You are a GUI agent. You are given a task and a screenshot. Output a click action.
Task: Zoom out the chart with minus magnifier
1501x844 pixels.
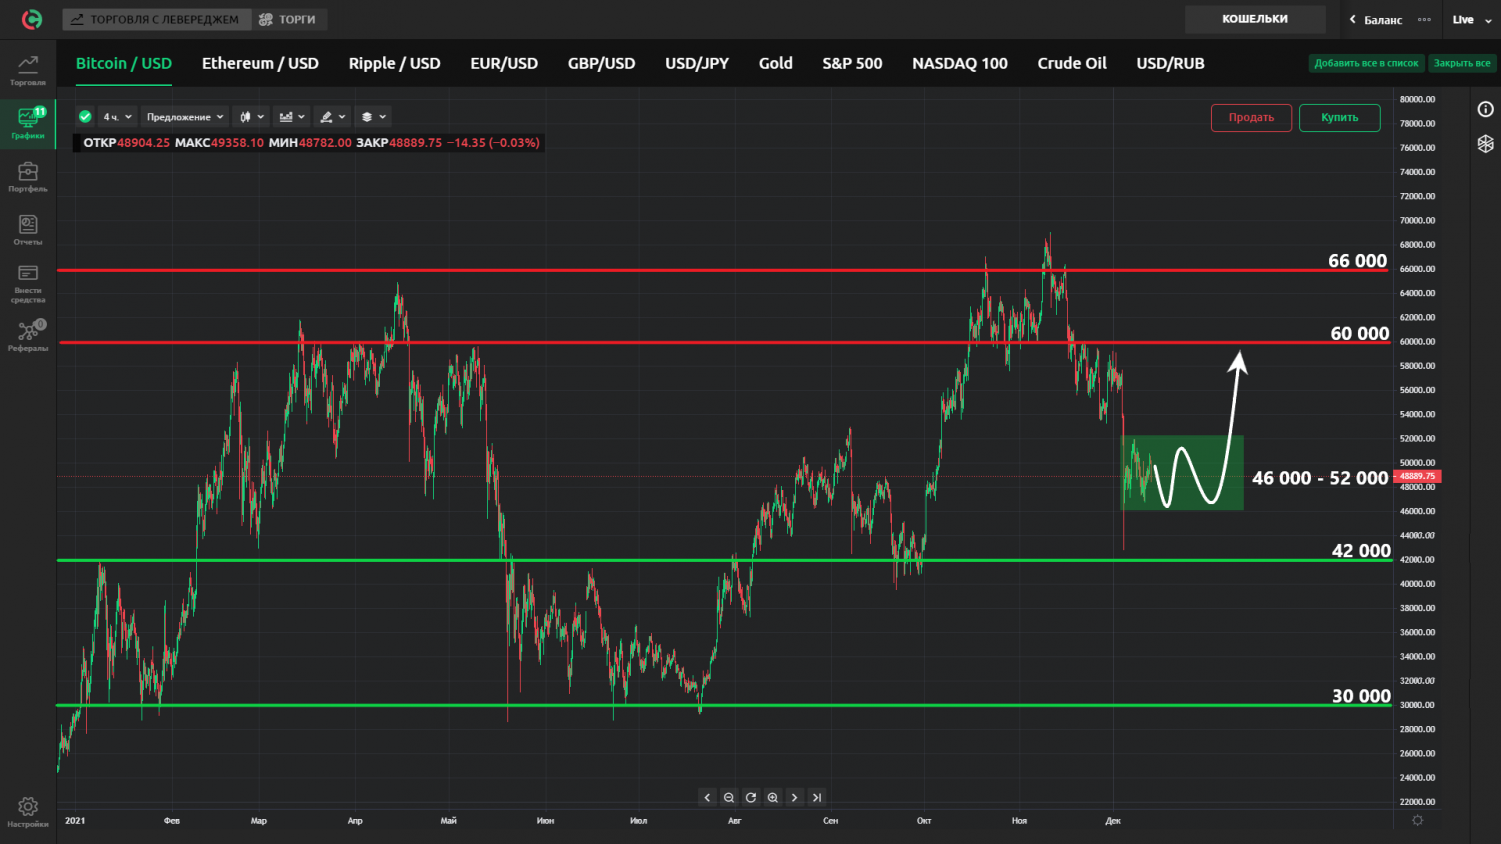point(729,798)
